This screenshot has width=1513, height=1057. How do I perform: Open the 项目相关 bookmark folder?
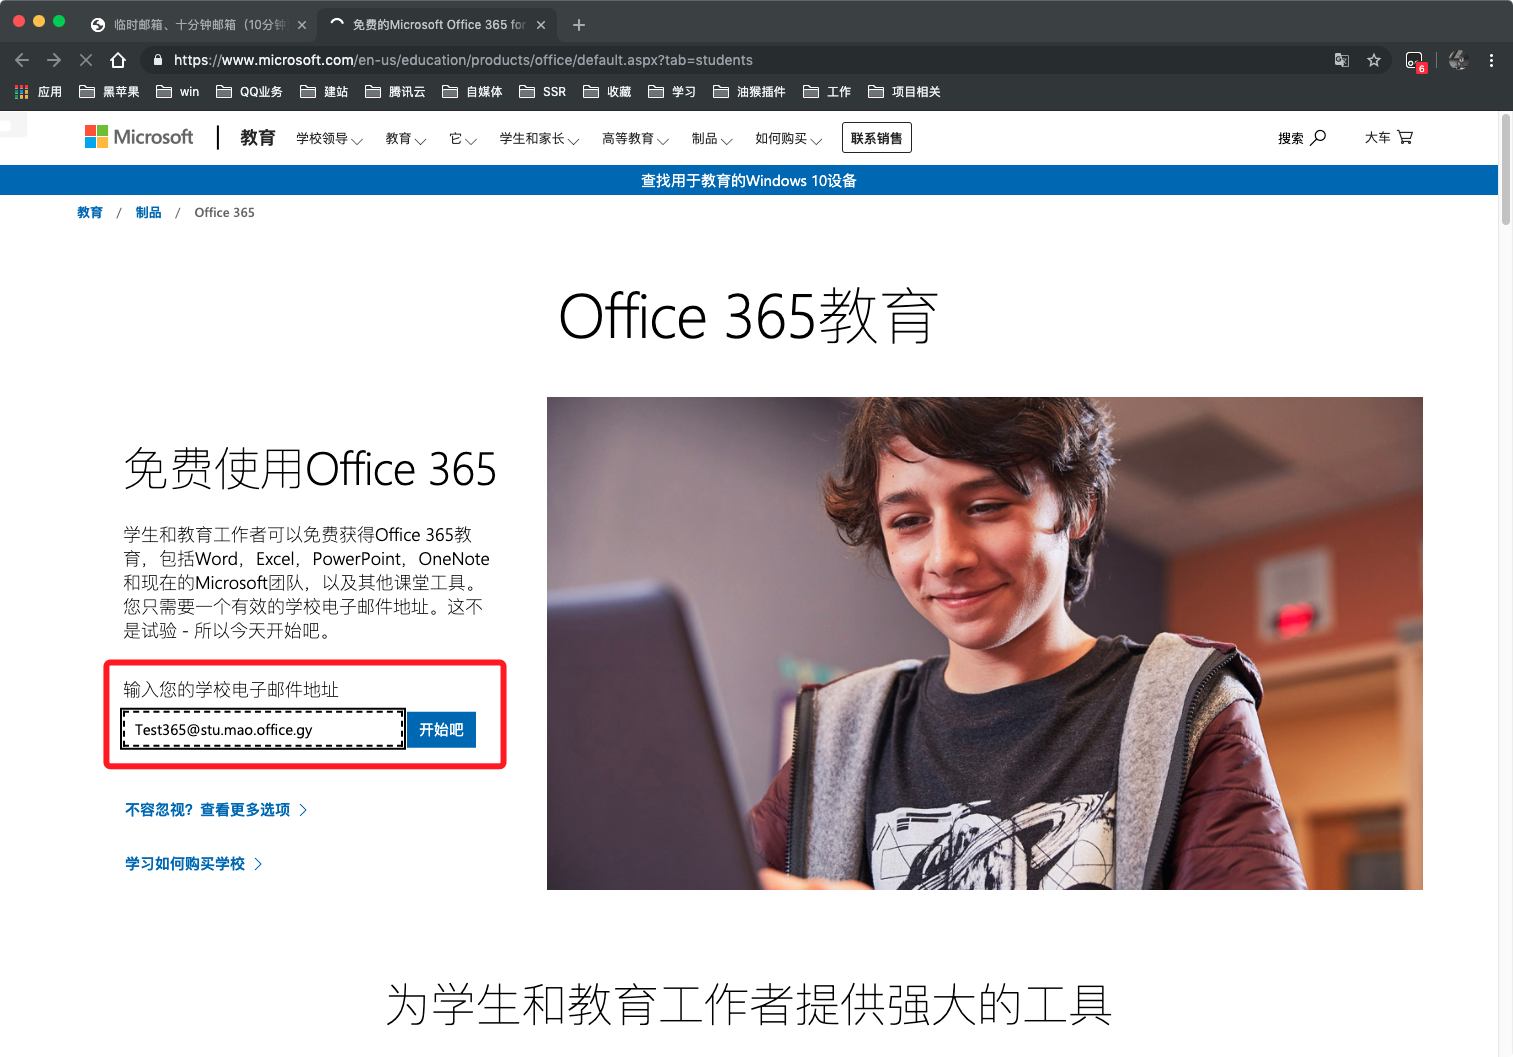pos(904,92)
